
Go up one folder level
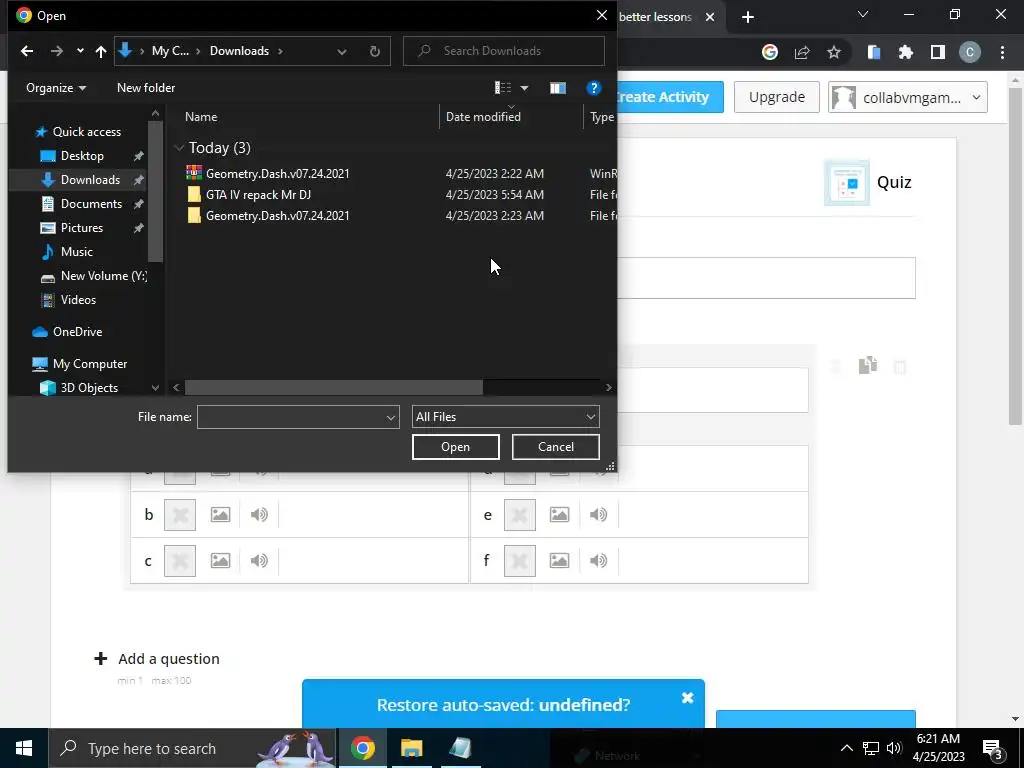coord(101,51)
